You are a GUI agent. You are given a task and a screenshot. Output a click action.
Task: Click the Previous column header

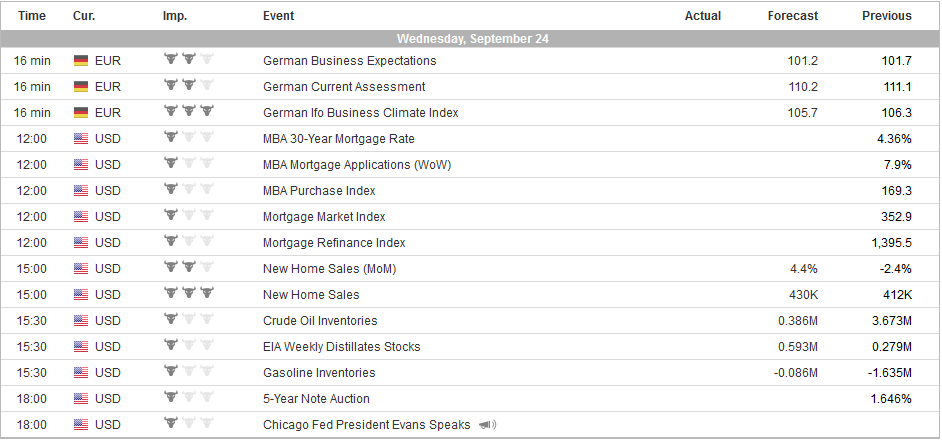point(887,16)
